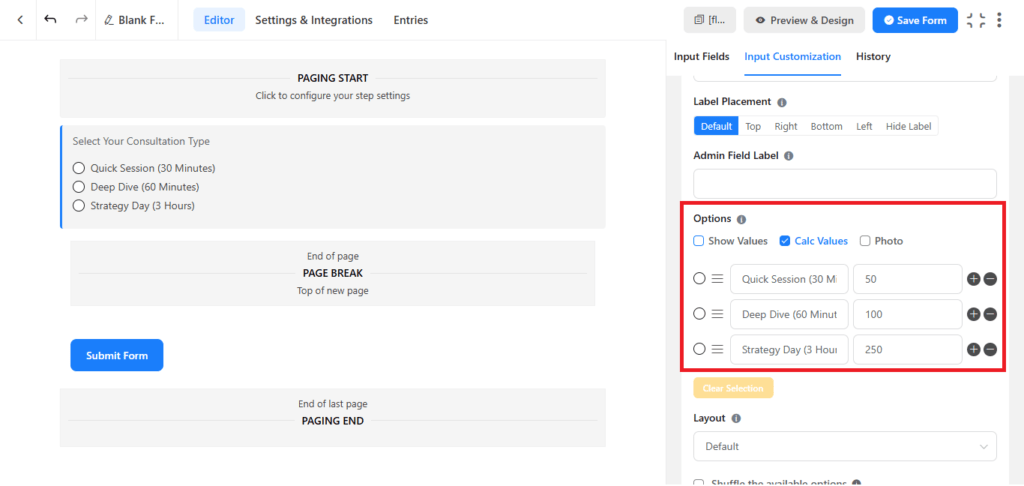Click the calc value field showing 50

907,279
